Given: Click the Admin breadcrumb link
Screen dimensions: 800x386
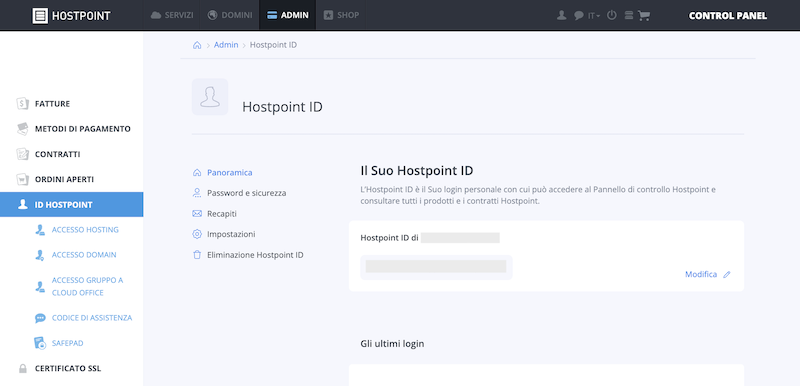Looking at the screenshot, I should (226, 45).
